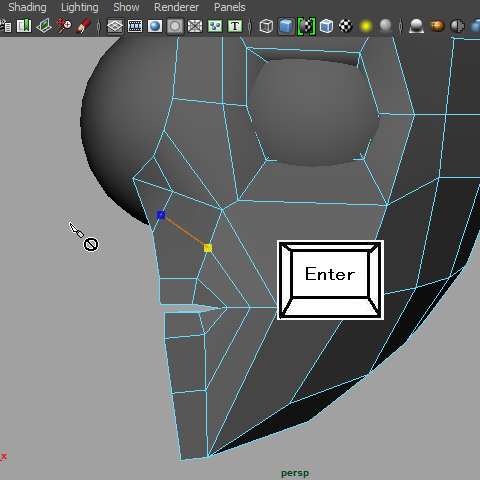Viewport: 480px width, 480px height.
Task: Toggle the grid display icon
Action: coord(115,26)
